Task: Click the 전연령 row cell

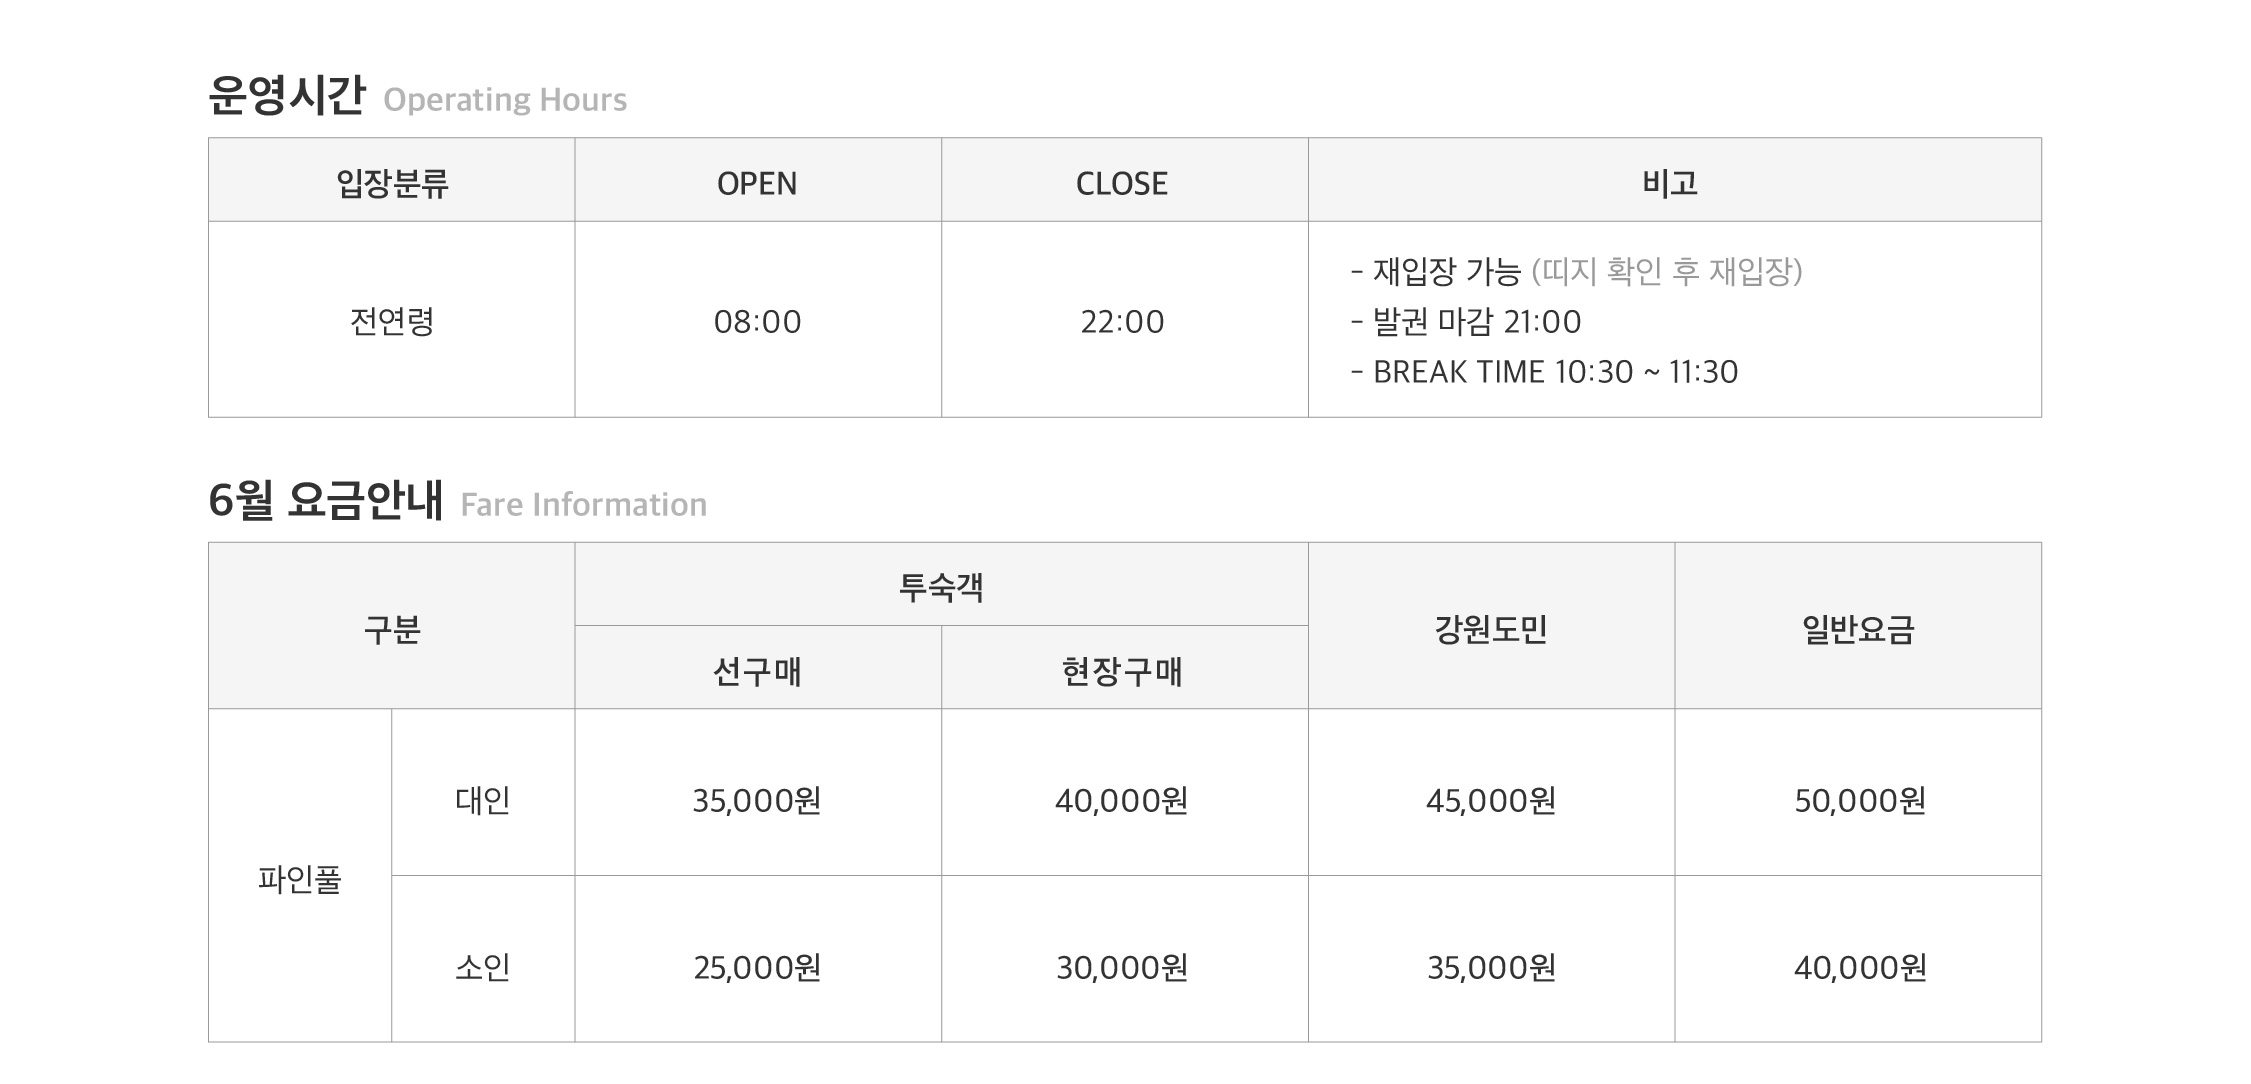Action: coord(392,319)
